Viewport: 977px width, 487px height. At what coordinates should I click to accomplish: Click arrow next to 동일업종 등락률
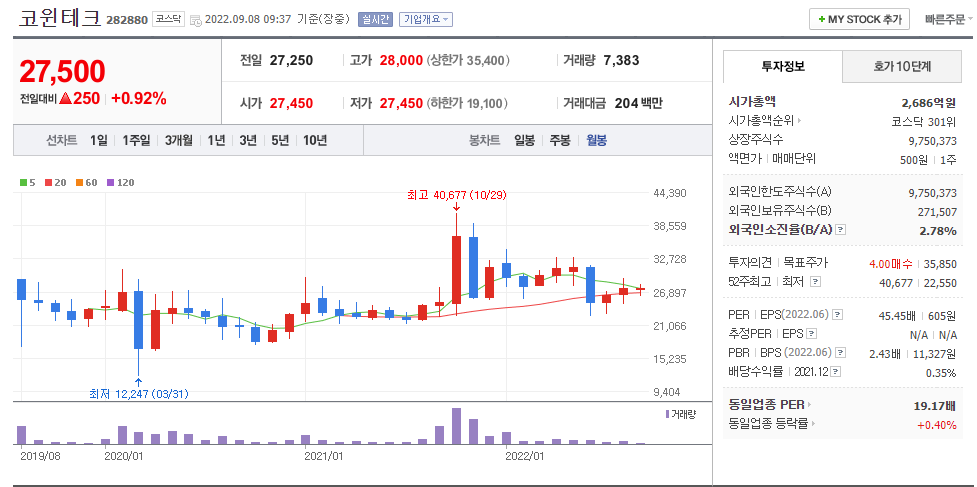pyautogui.click(x=814, y=424)
